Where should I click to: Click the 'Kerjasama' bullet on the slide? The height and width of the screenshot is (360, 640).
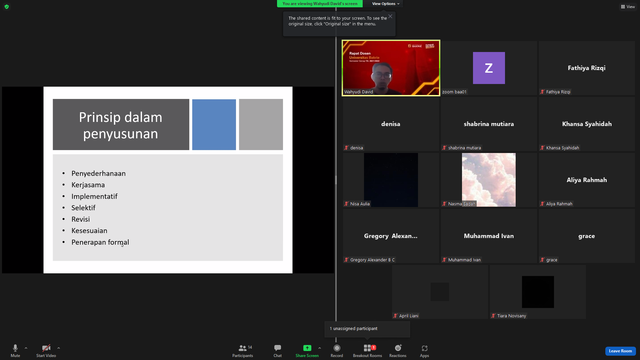pyautogui.click(x=88, y=185)
